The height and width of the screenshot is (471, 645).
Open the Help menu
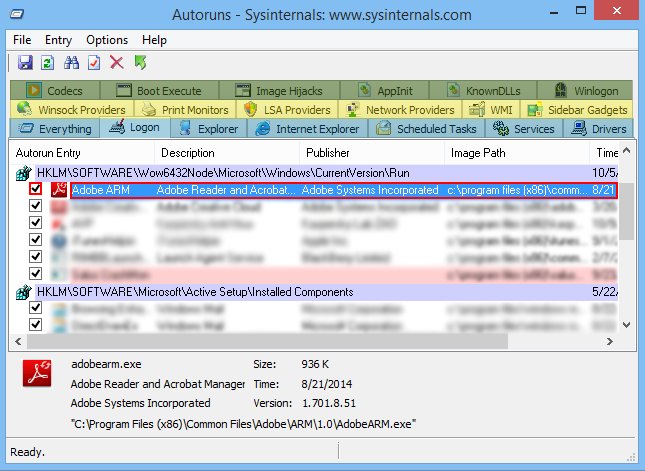[x=154, y=40]
